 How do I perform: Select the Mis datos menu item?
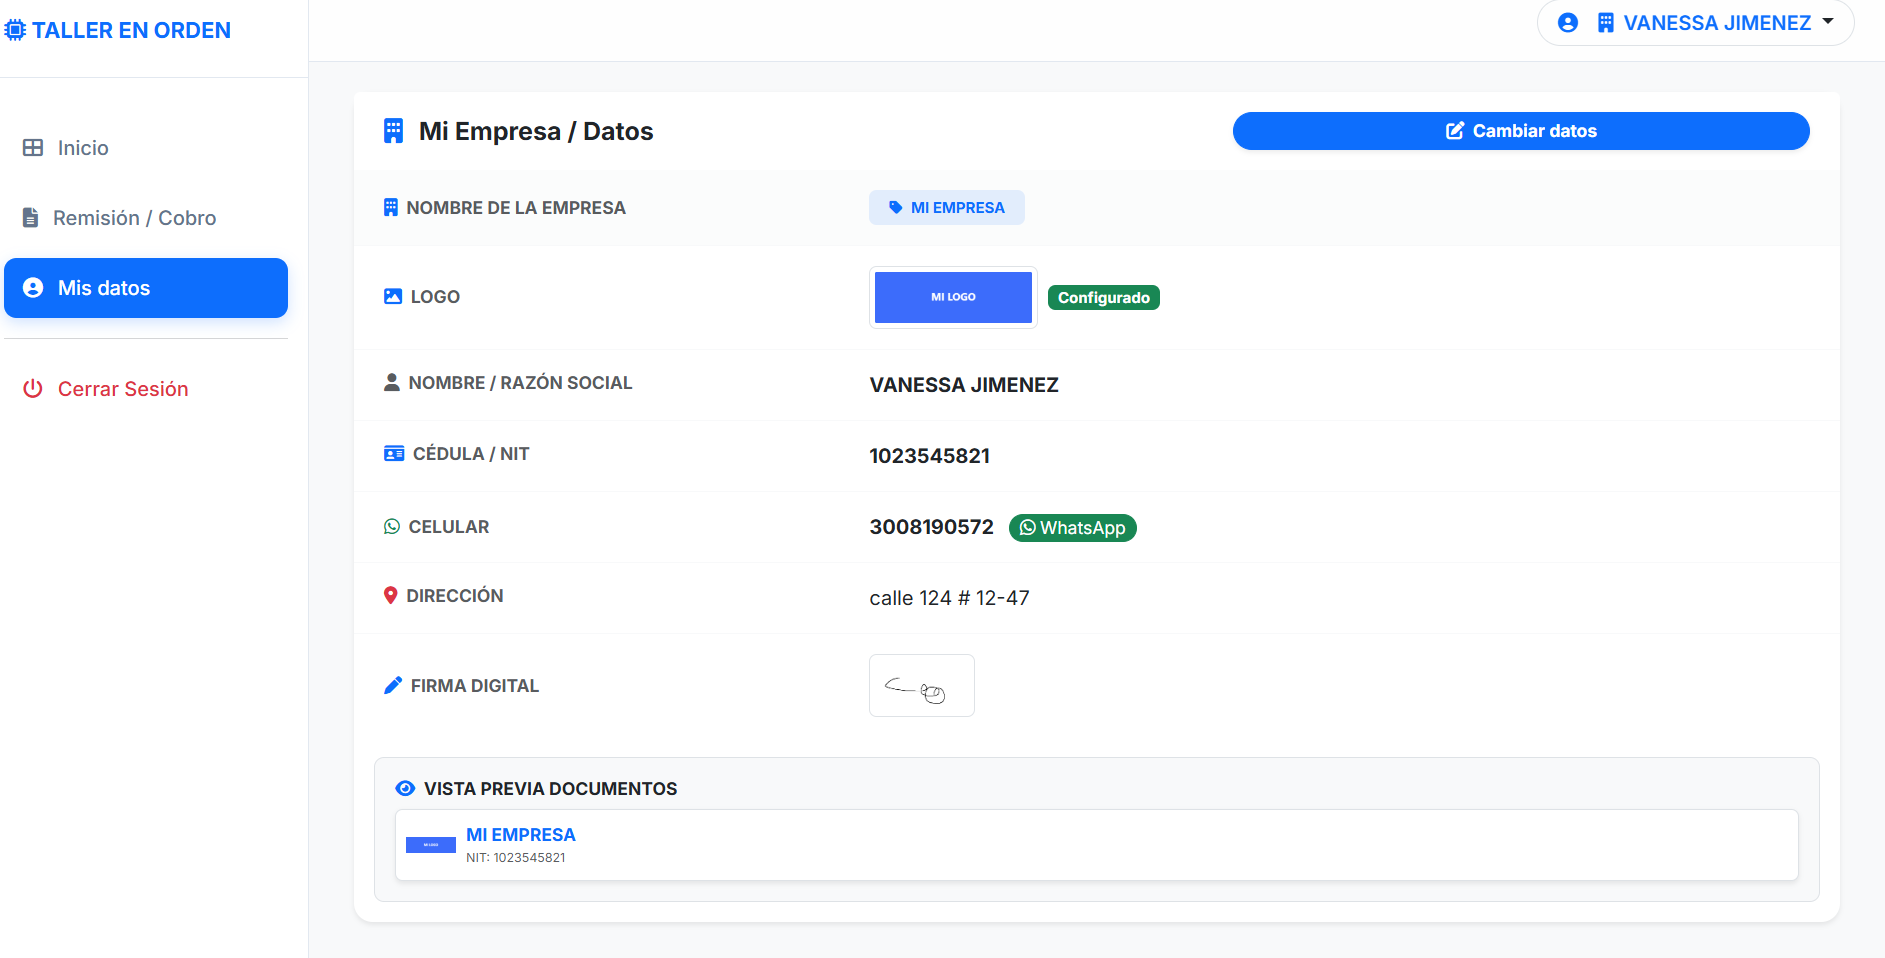coord(146,288)
